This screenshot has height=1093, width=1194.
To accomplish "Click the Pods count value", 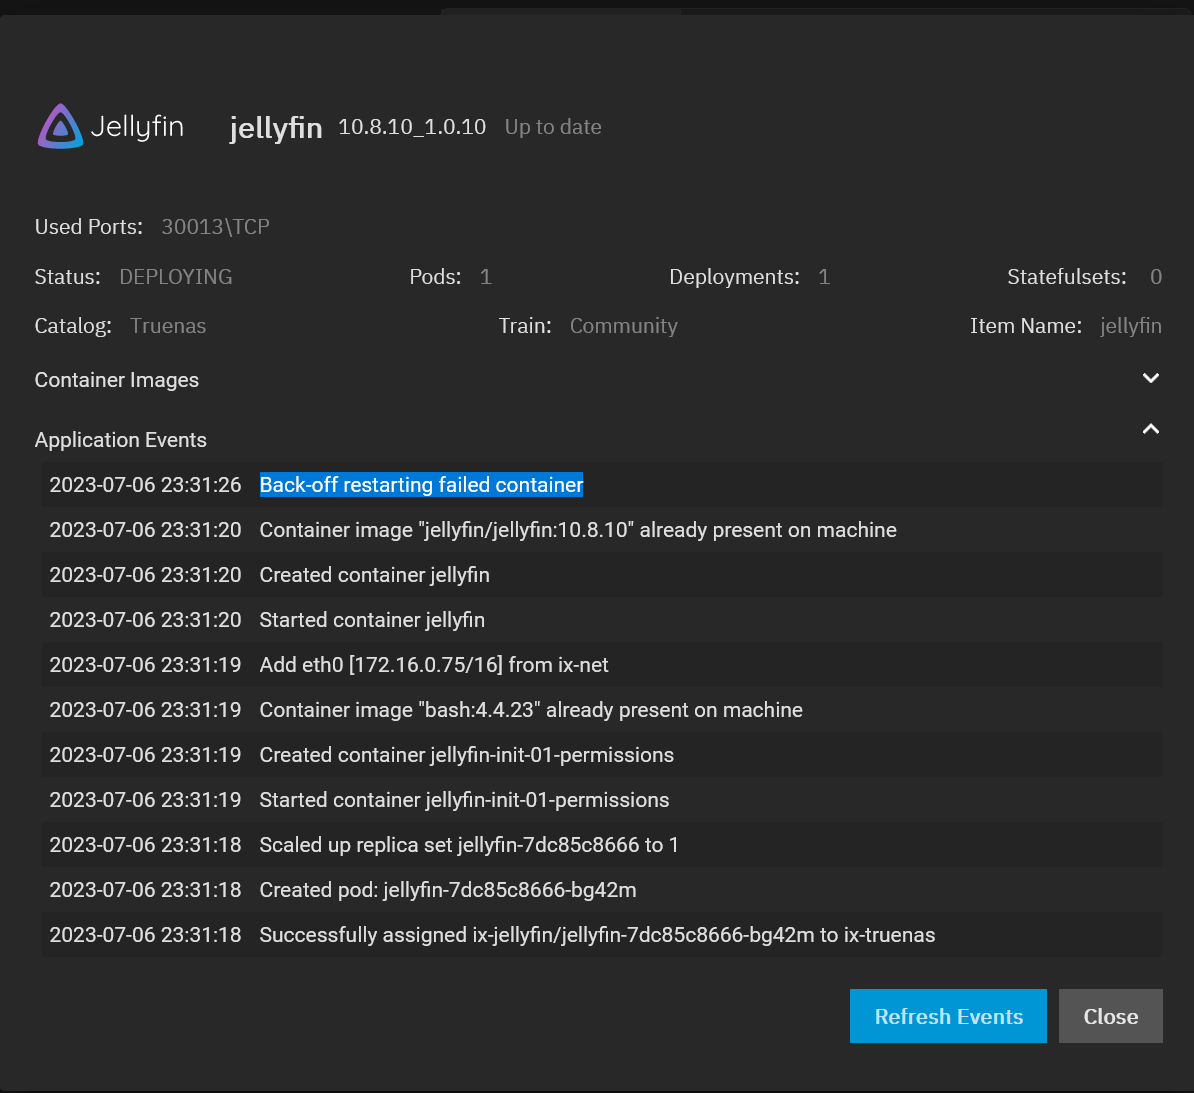I will pos(486,276).
